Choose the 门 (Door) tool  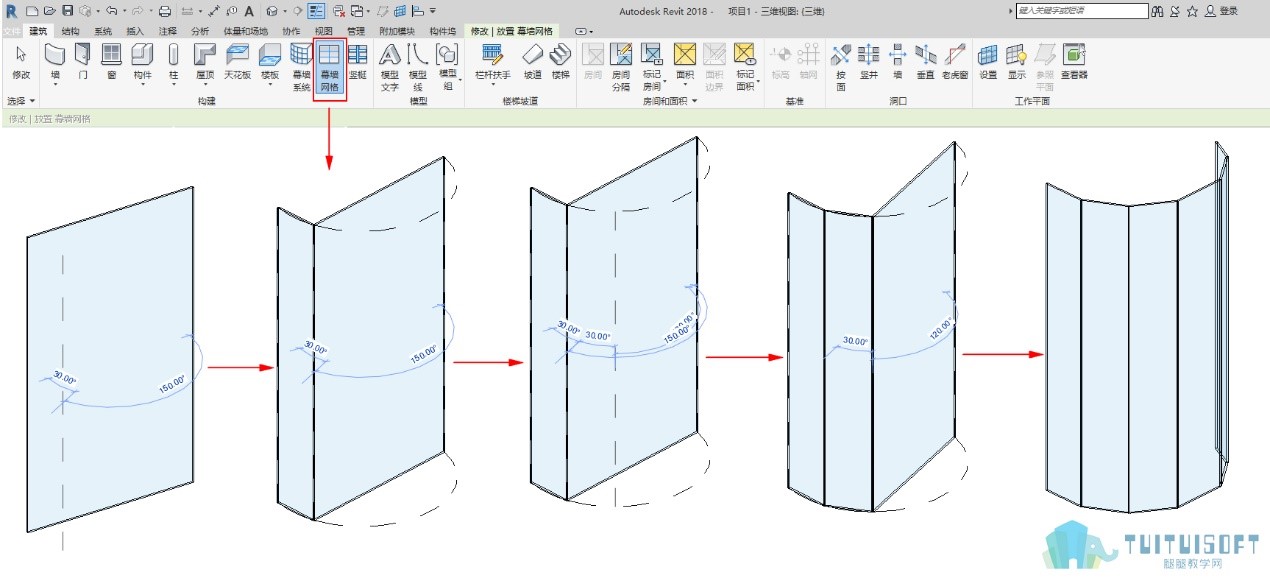[x=83, y=63]
